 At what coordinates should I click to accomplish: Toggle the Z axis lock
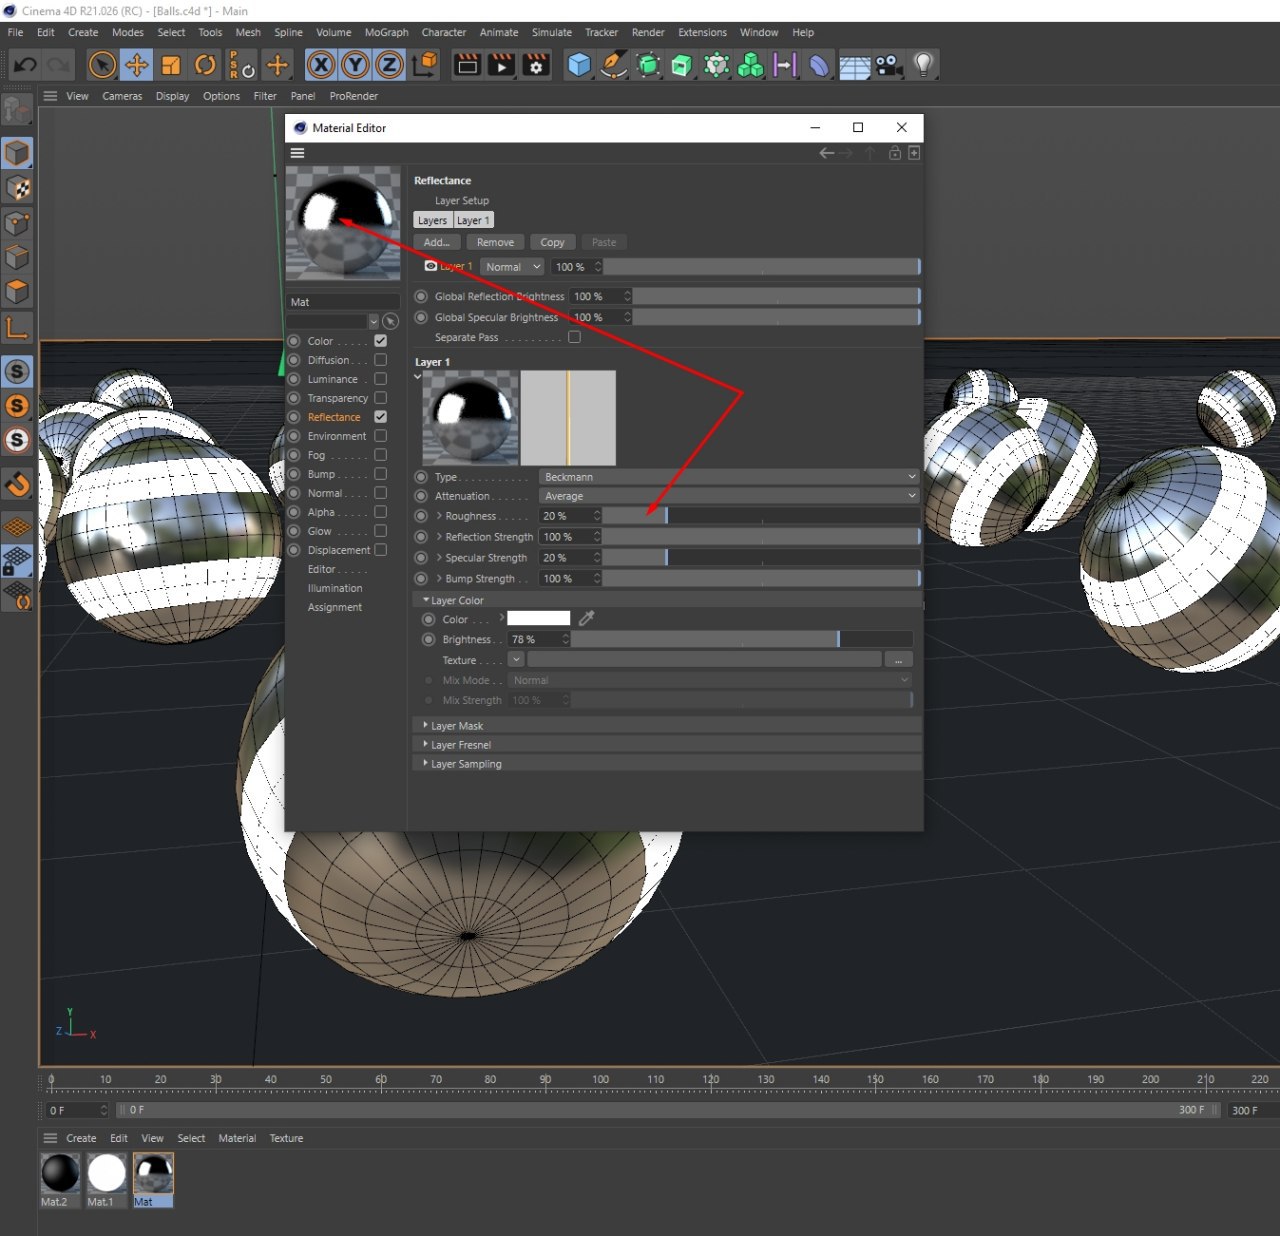click(389, 66)
